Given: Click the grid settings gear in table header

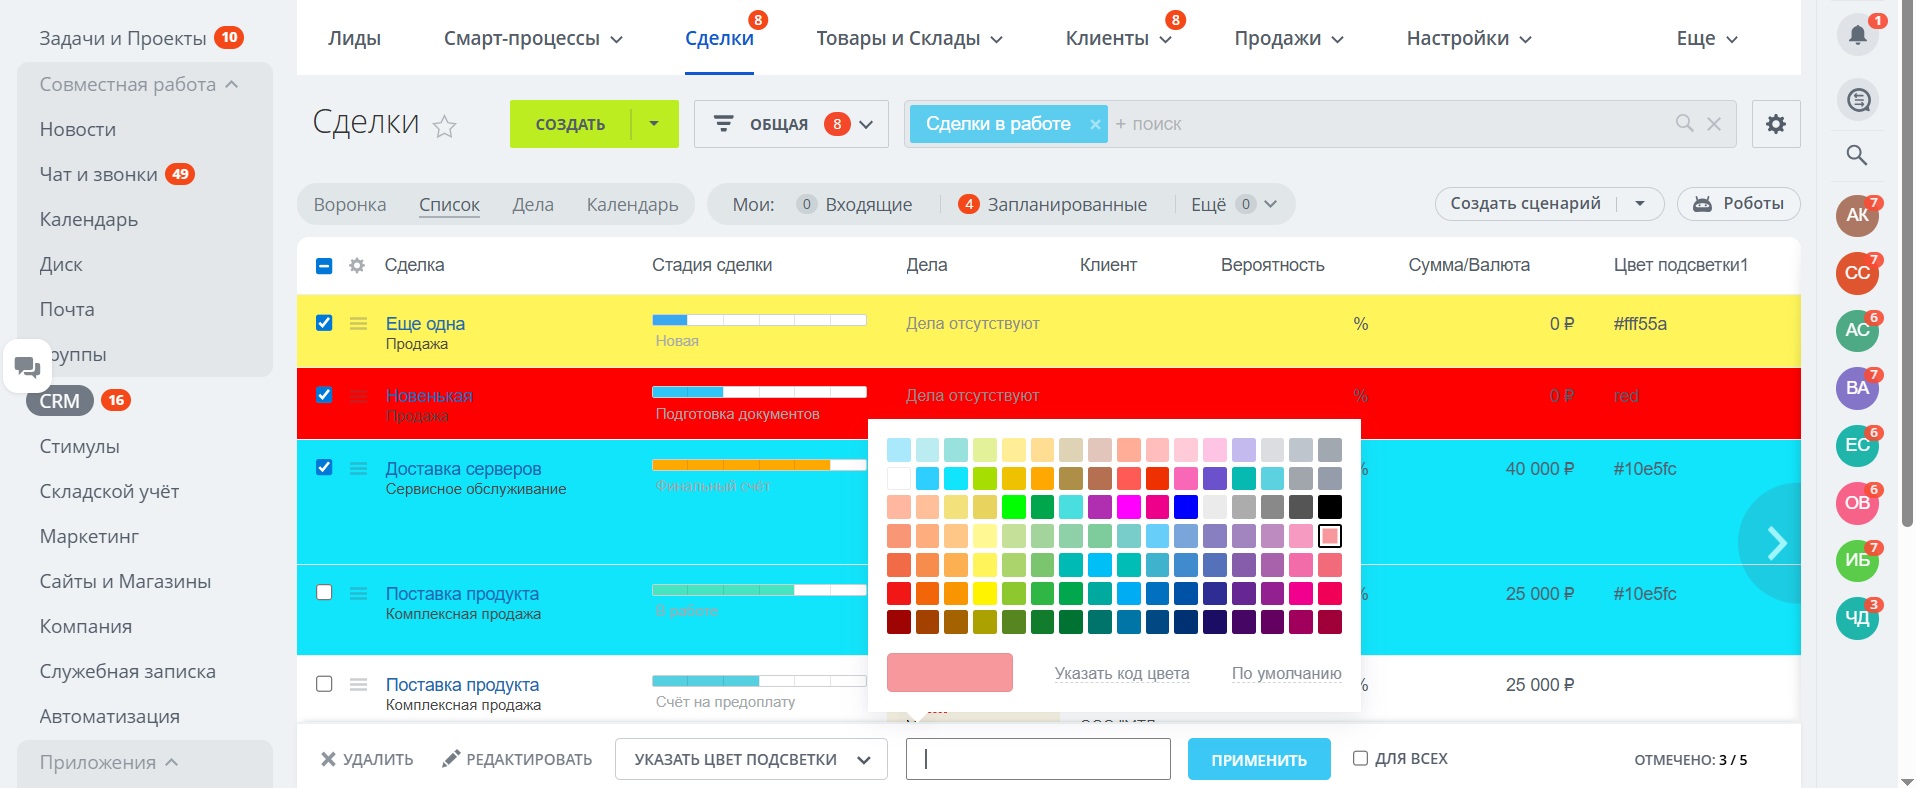Looking at the screenshot, I should [357, 266].
